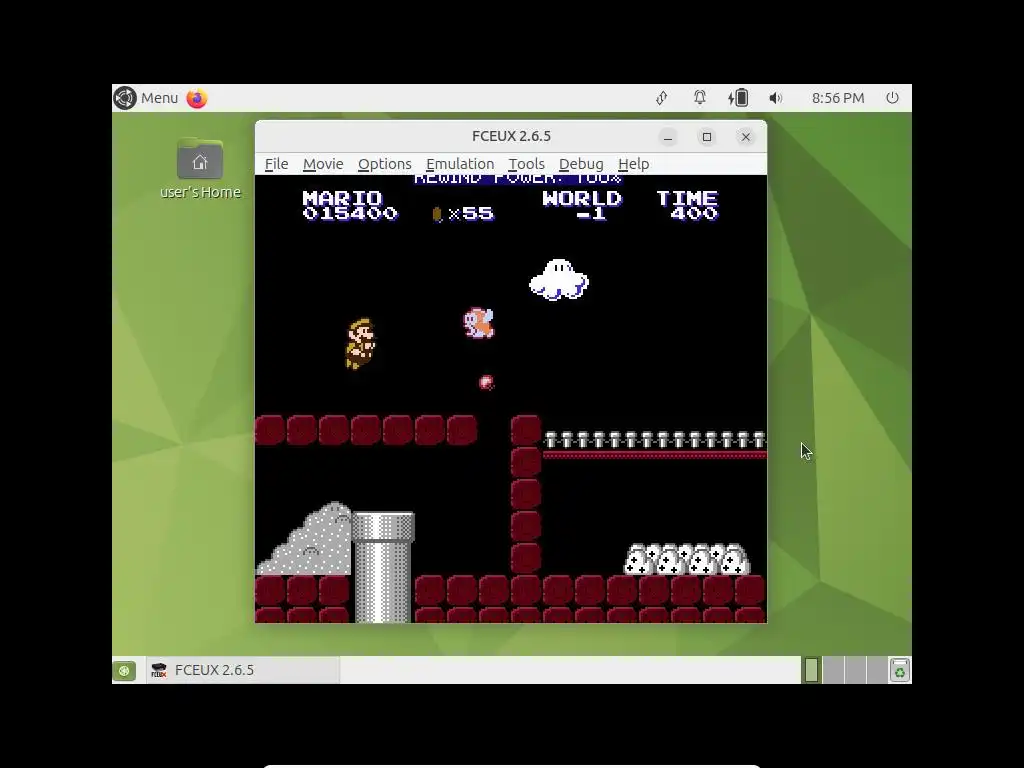Open the Trash icon in bottom panel
Image resolution: width=1024 pixels, height=768 pixels.
coord(899,670)
